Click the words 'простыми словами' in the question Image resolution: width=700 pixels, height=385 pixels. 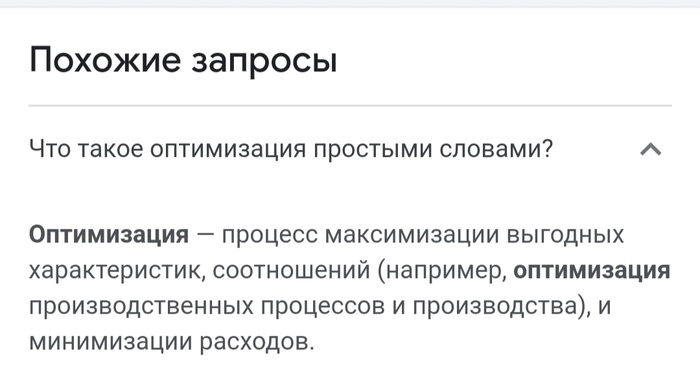click(433, 149)
